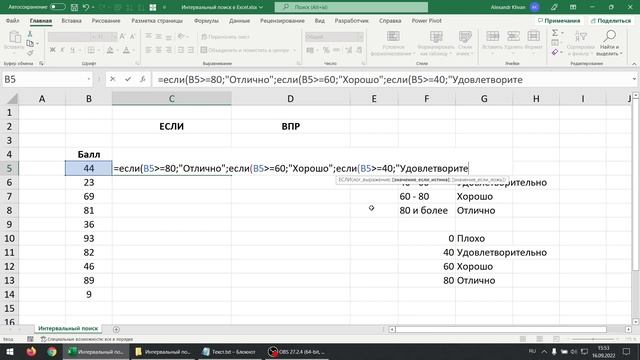This screenshot has width=640, height=360.
Task: Open Conditional Formatting (Условное форматирование)
Action: 393,43
